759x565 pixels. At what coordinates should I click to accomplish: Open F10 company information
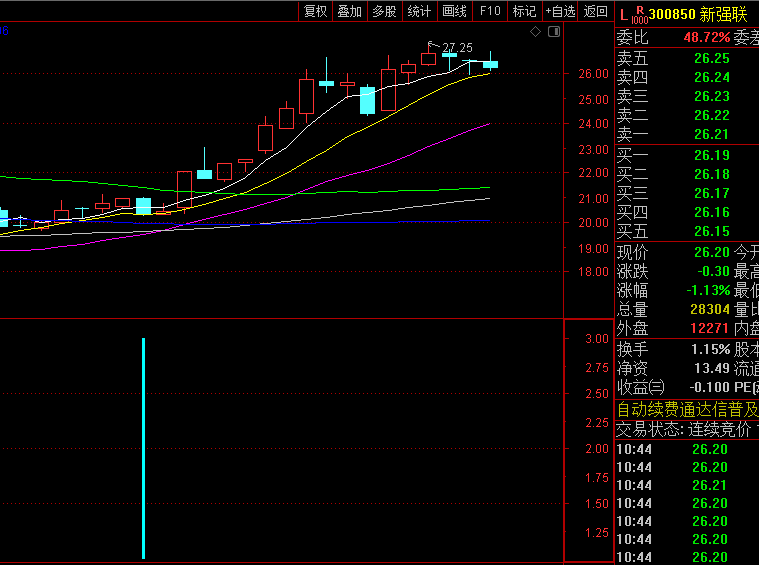coord(490,11)
